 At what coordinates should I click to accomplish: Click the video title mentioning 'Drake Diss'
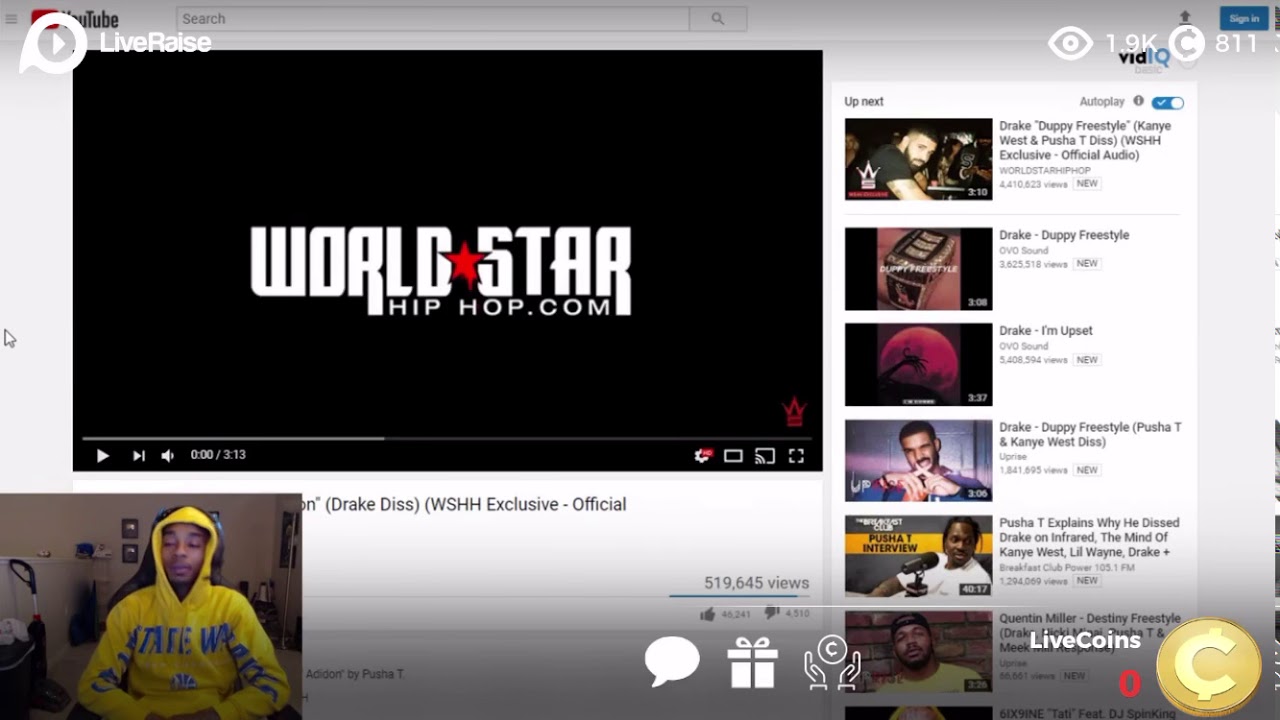pos(464,505)
